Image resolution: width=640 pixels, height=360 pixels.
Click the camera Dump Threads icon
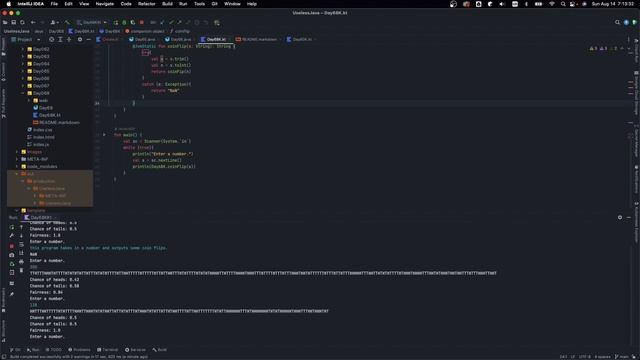pos(12,255)
